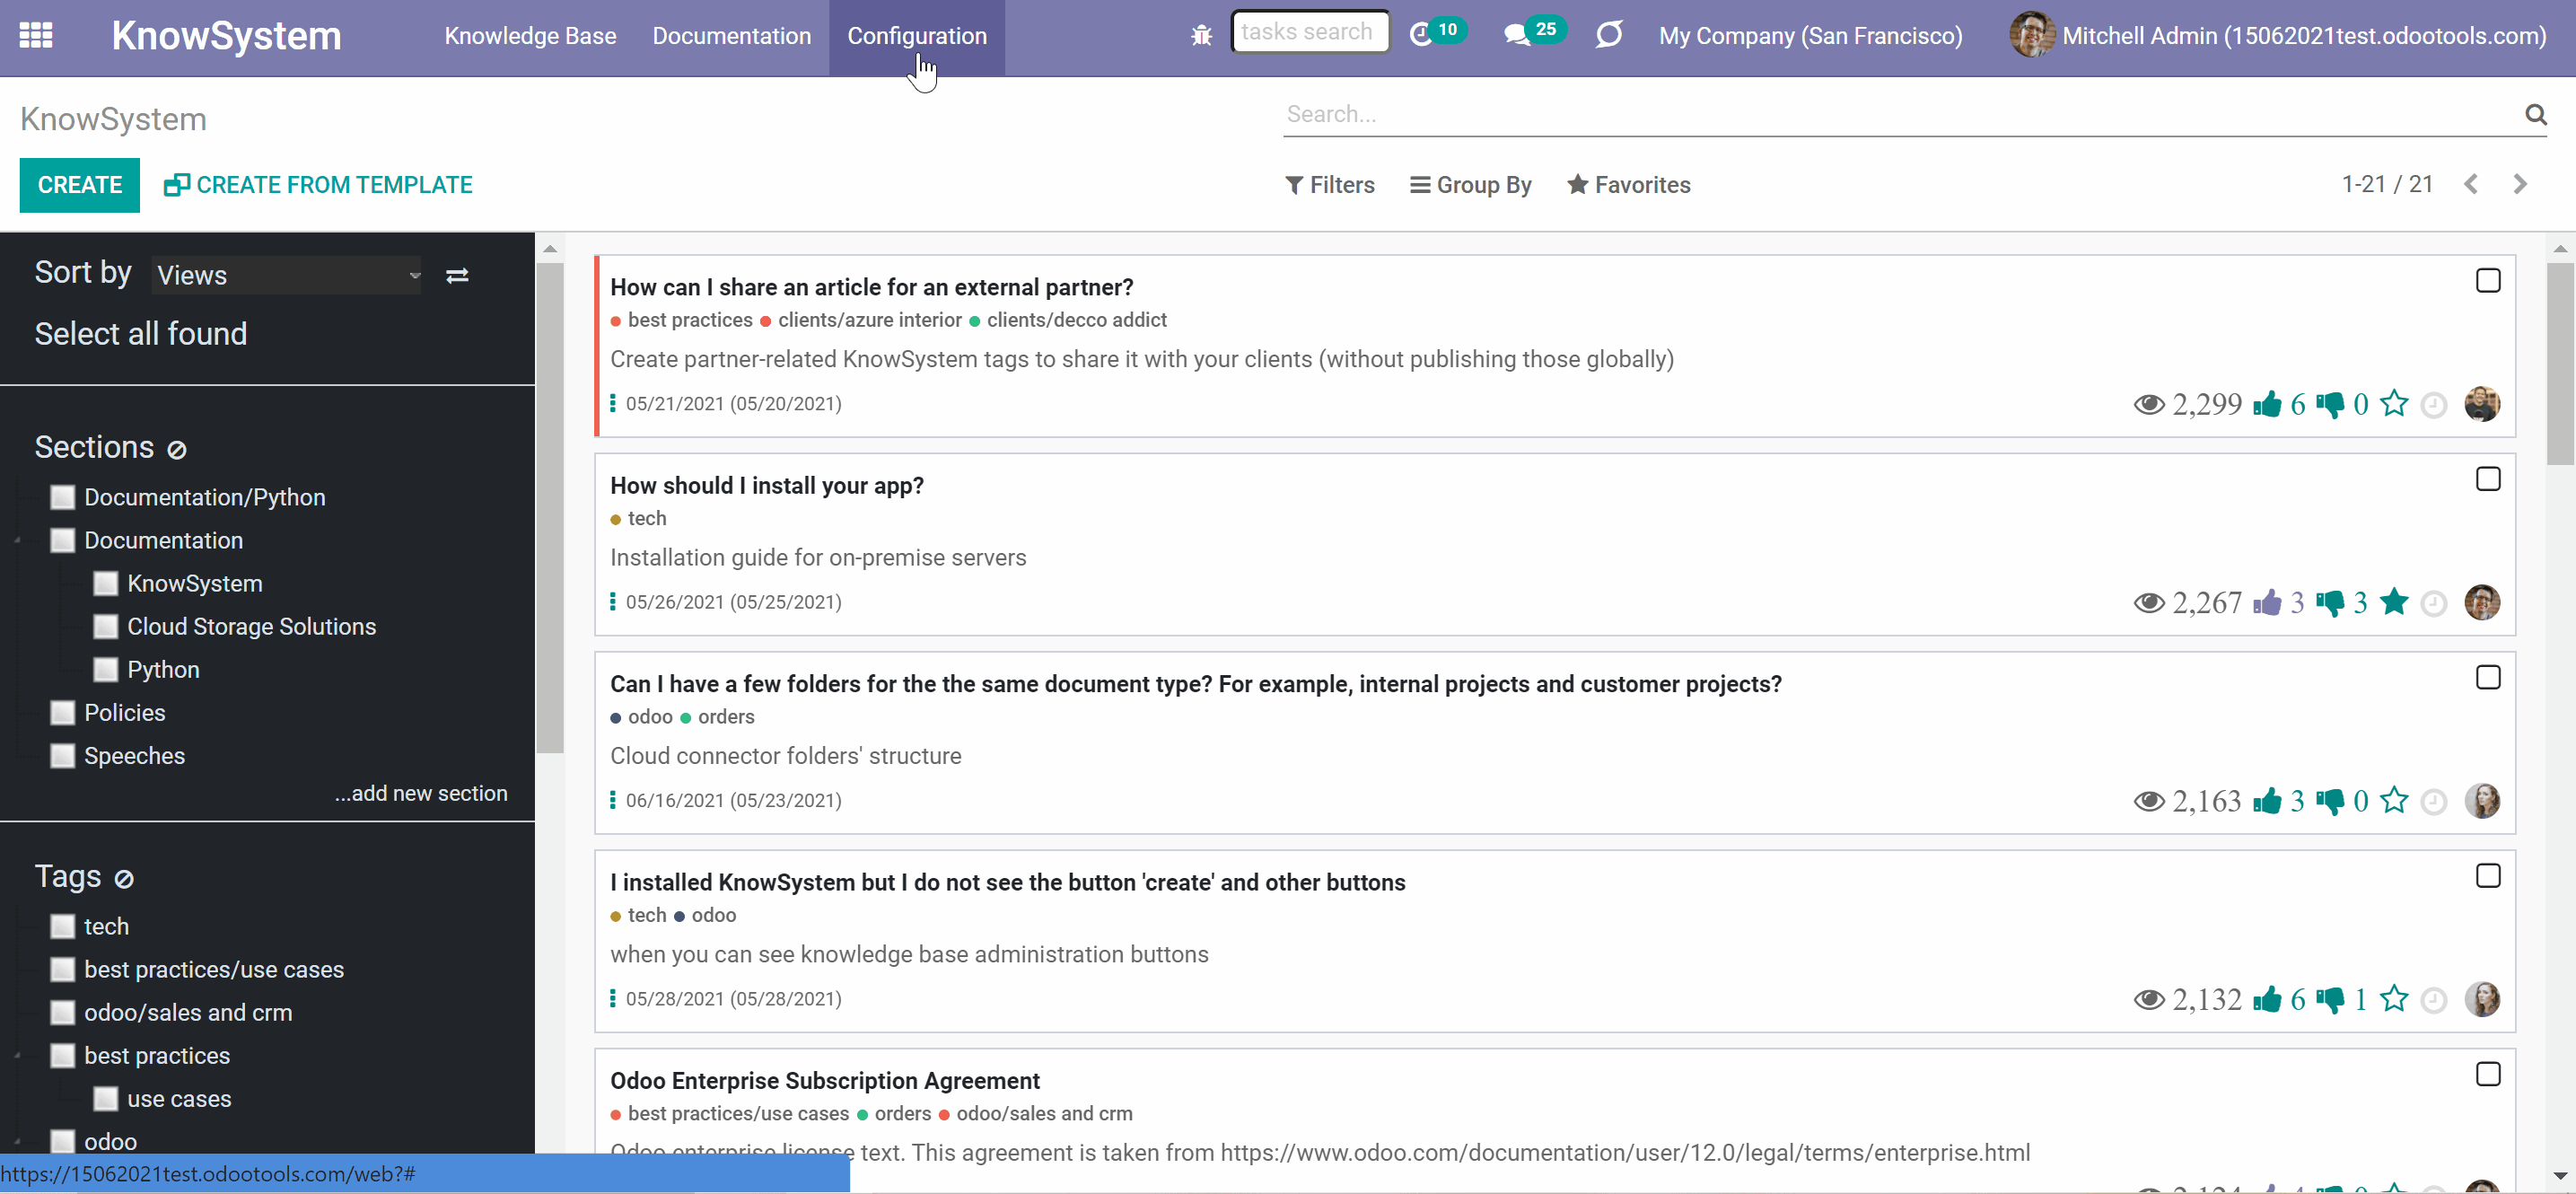Check the Speeches section
Viewport: 2576px width, 1194px height.
coord(63,755)
